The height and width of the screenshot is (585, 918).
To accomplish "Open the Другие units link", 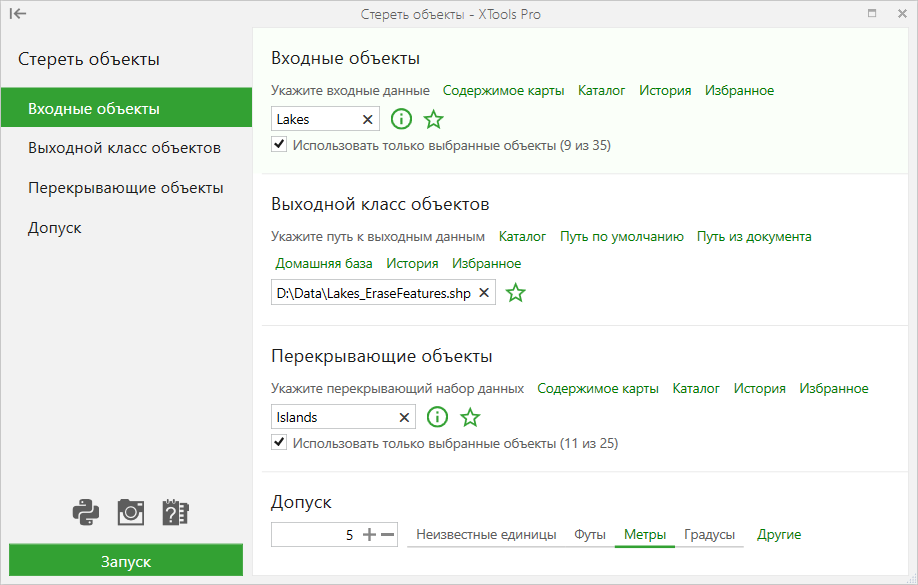I will 779,535.
